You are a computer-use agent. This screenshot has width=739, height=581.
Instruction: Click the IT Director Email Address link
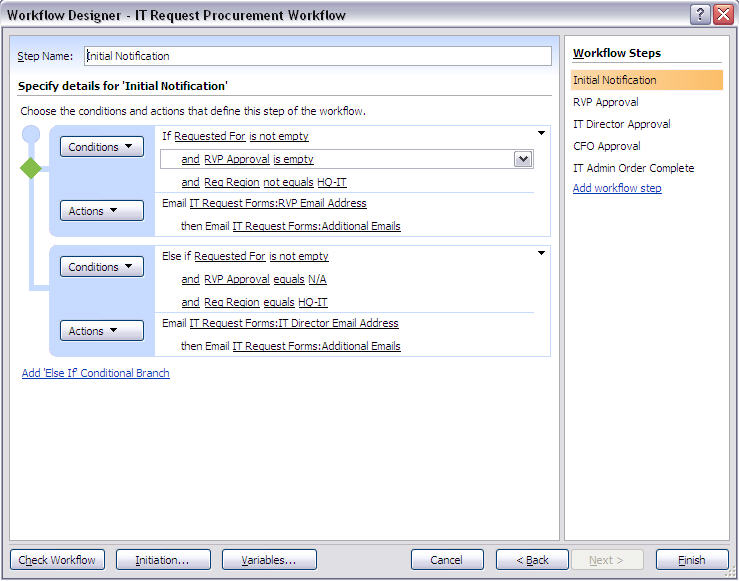coord(294,323)
